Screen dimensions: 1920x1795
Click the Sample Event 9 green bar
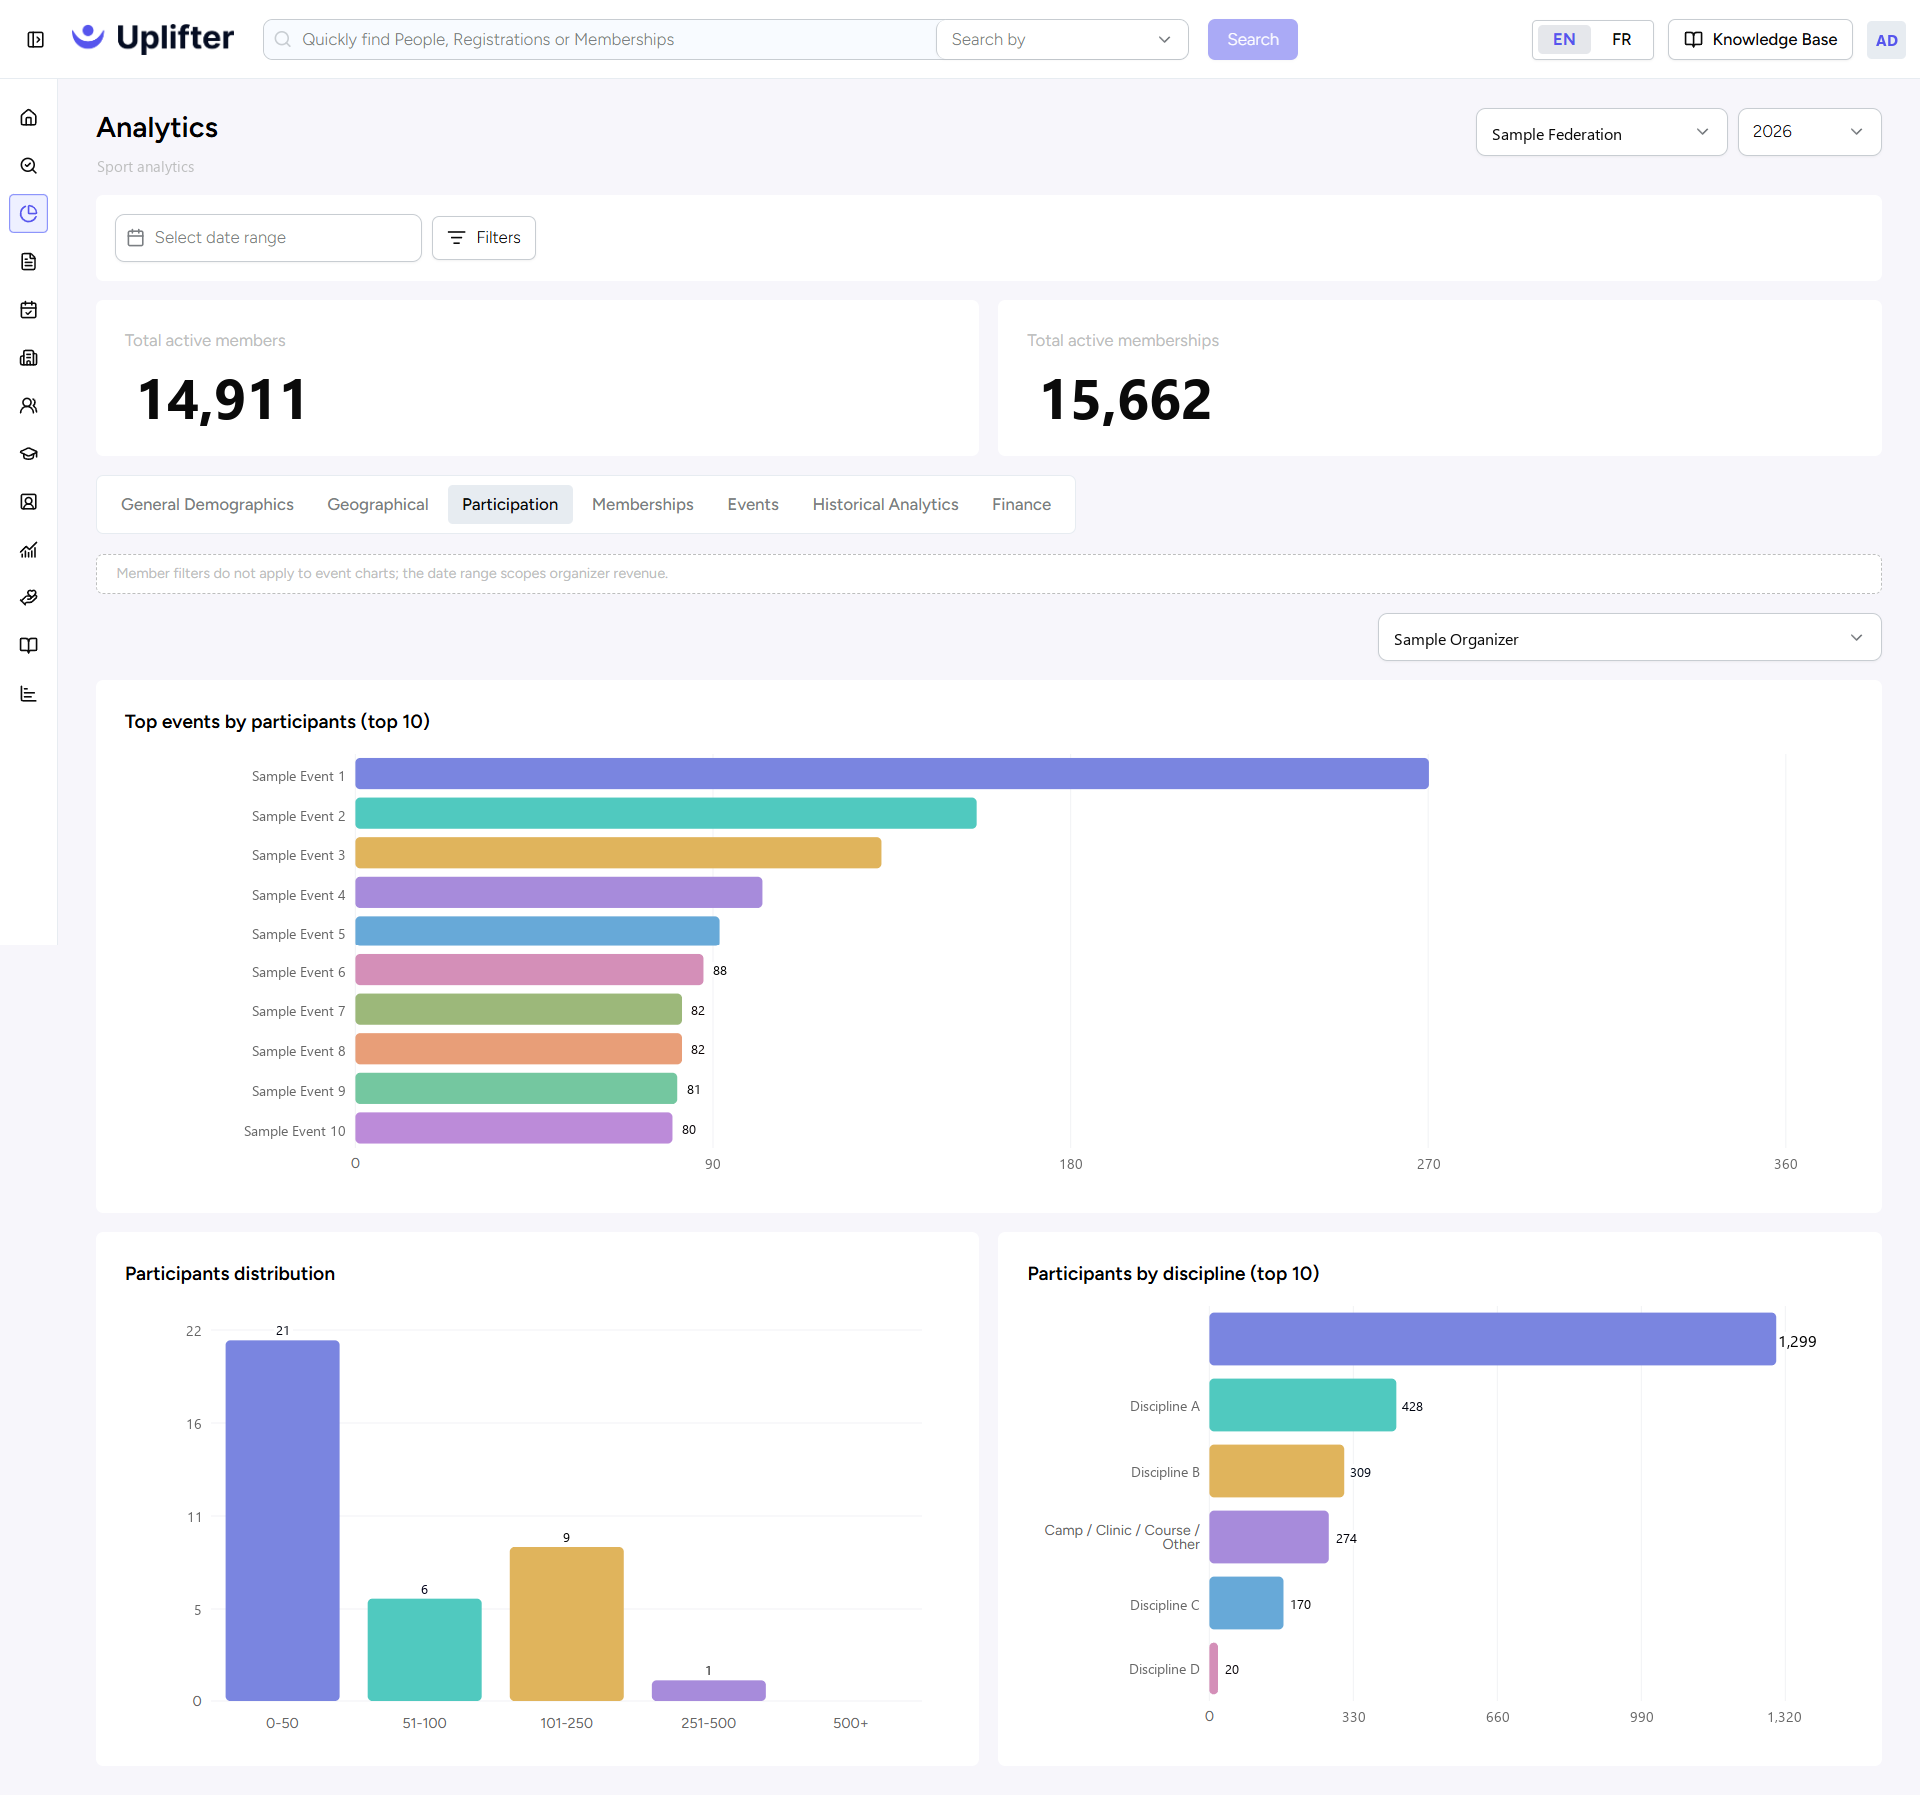pos(517,1089)
